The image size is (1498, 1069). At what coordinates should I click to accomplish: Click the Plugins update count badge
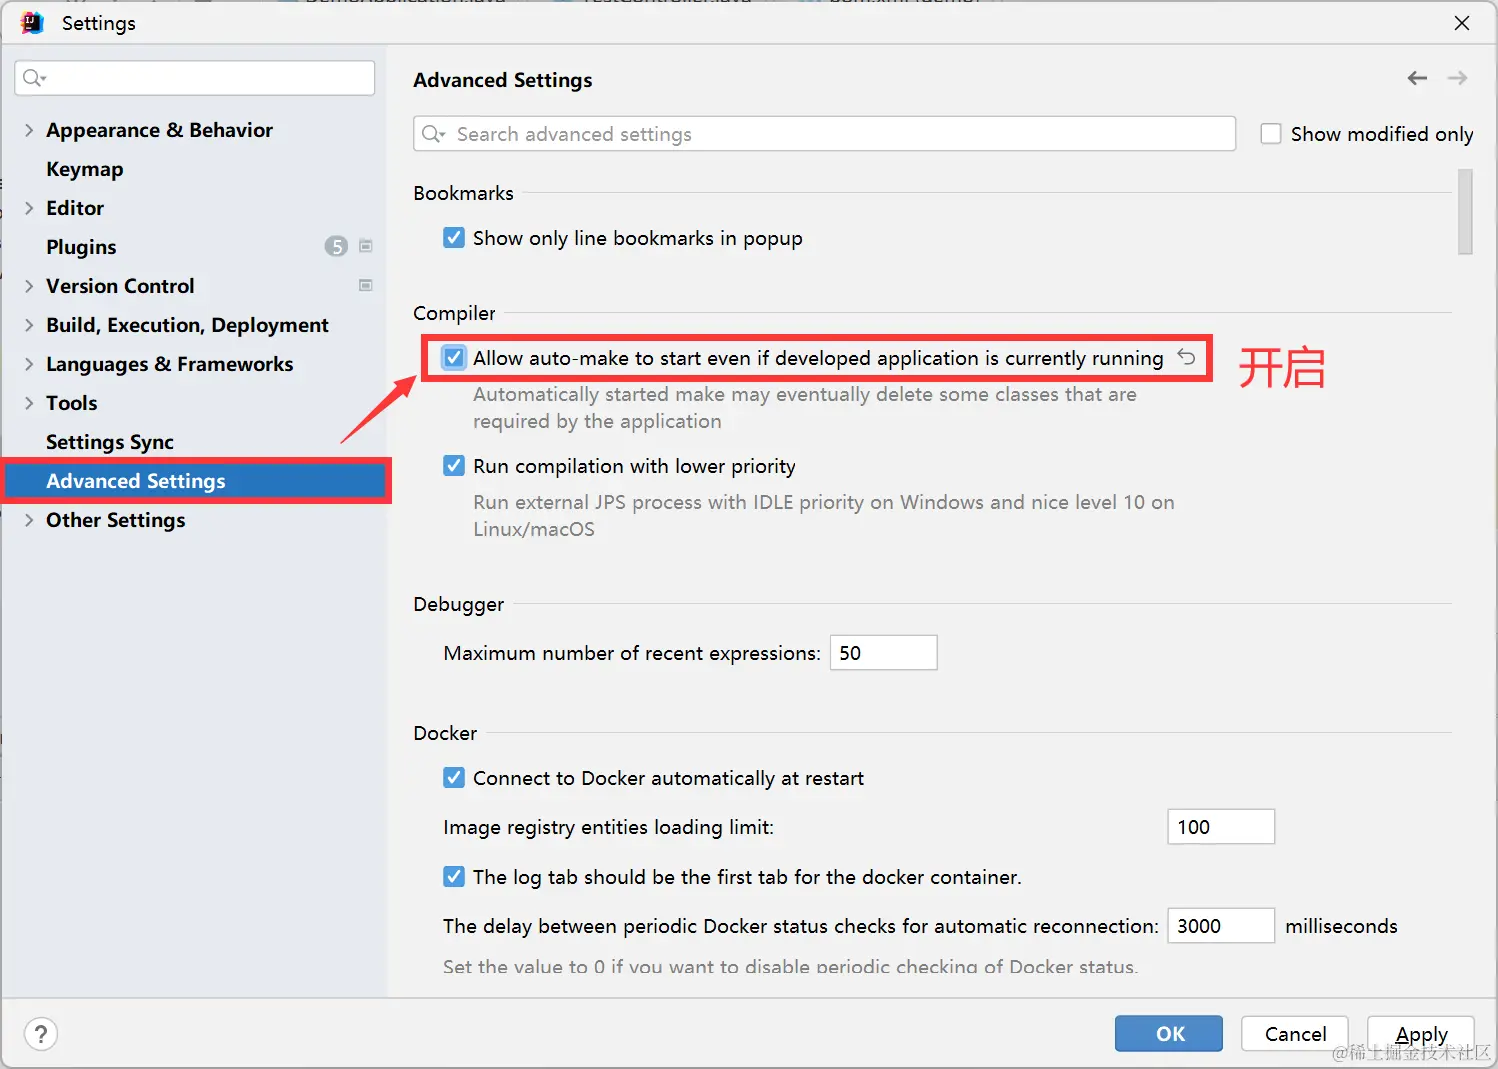point(336,246)
